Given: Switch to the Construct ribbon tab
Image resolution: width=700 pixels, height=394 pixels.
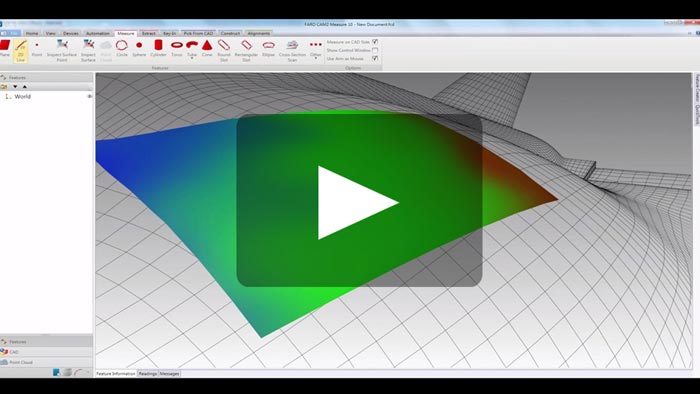Looking at the screenshot, I should 230,33.
